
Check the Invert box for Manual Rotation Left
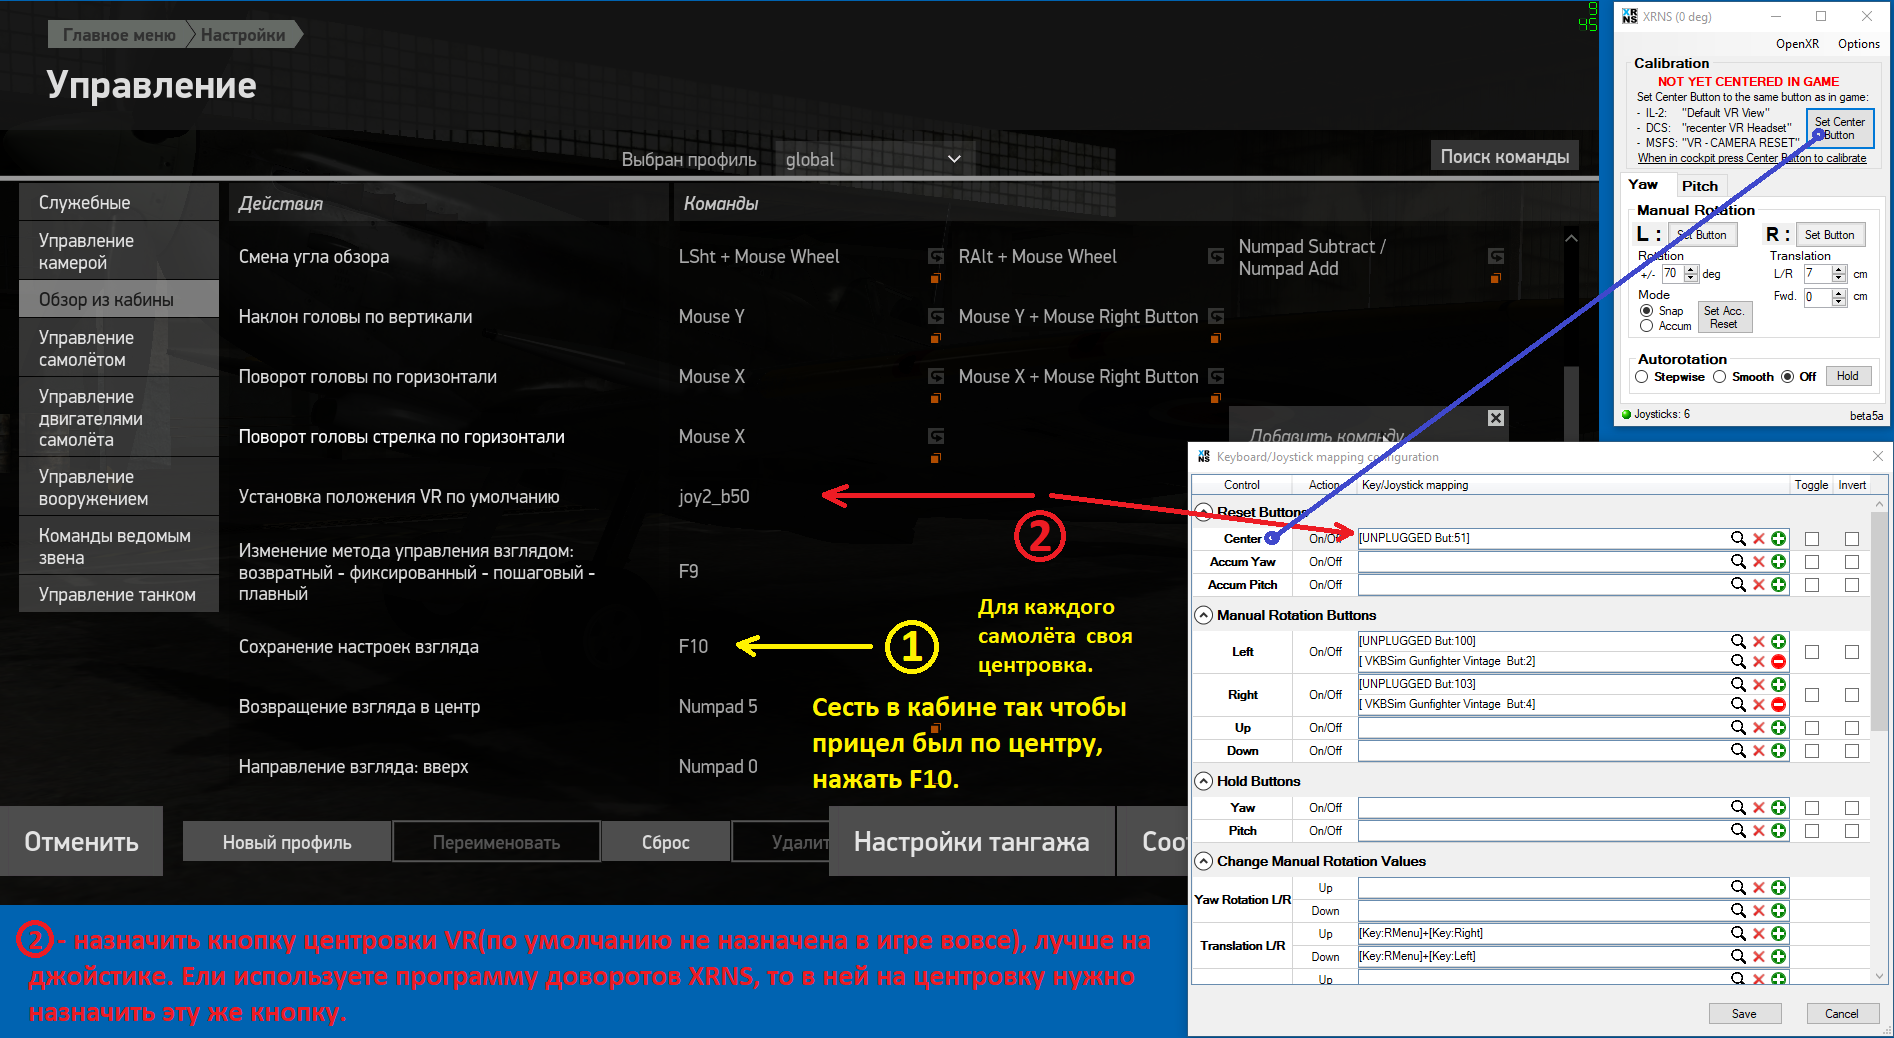pyautogui.click(x=1851, y=652)
